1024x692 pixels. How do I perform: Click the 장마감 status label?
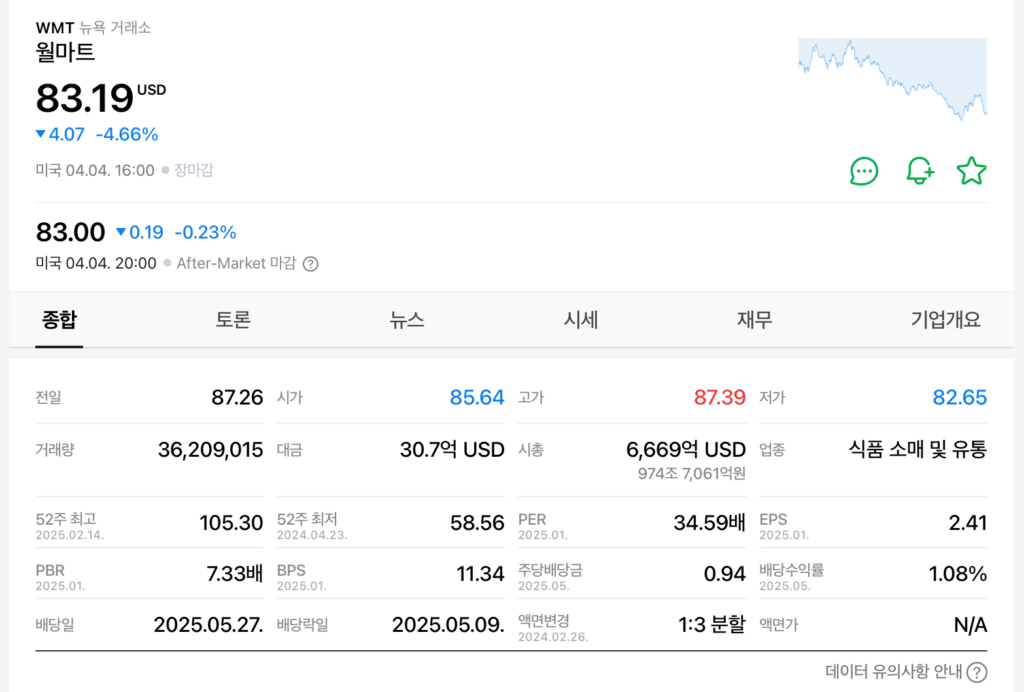pyautogui.click(x=193, y=170)
